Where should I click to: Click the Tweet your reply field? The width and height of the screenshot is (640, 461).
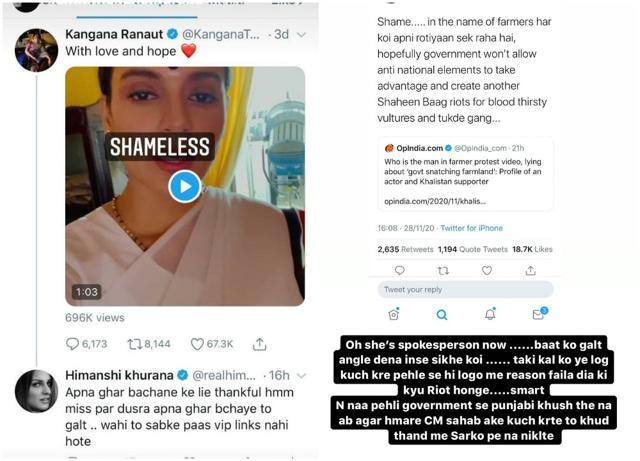[x=465, y=290]
